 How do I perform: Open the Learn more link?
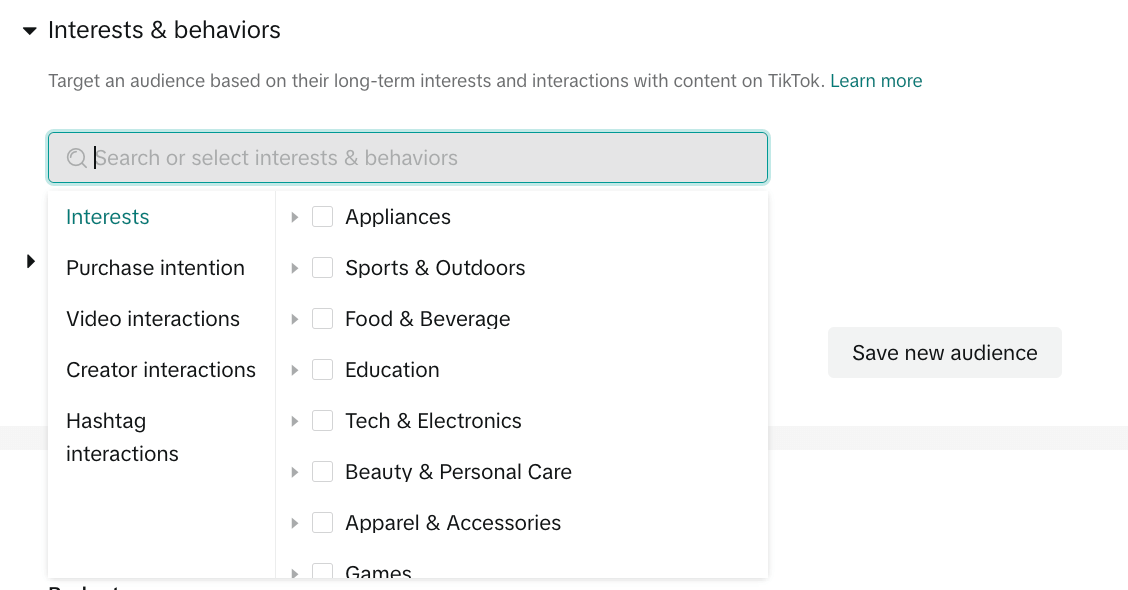tap(876, 81)
